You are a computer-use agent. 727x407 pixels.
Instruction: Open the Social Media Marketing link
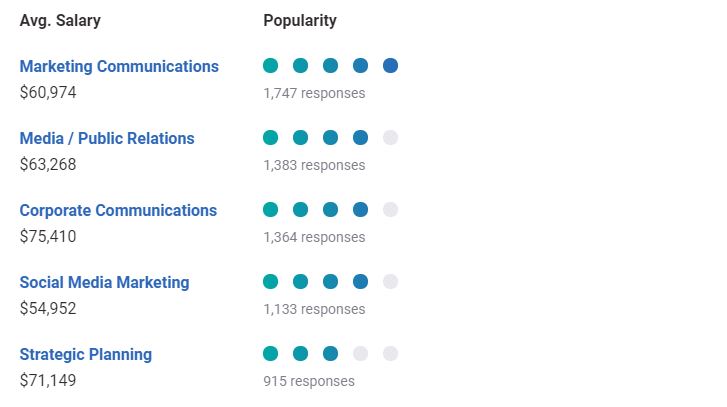coord(104,282)
